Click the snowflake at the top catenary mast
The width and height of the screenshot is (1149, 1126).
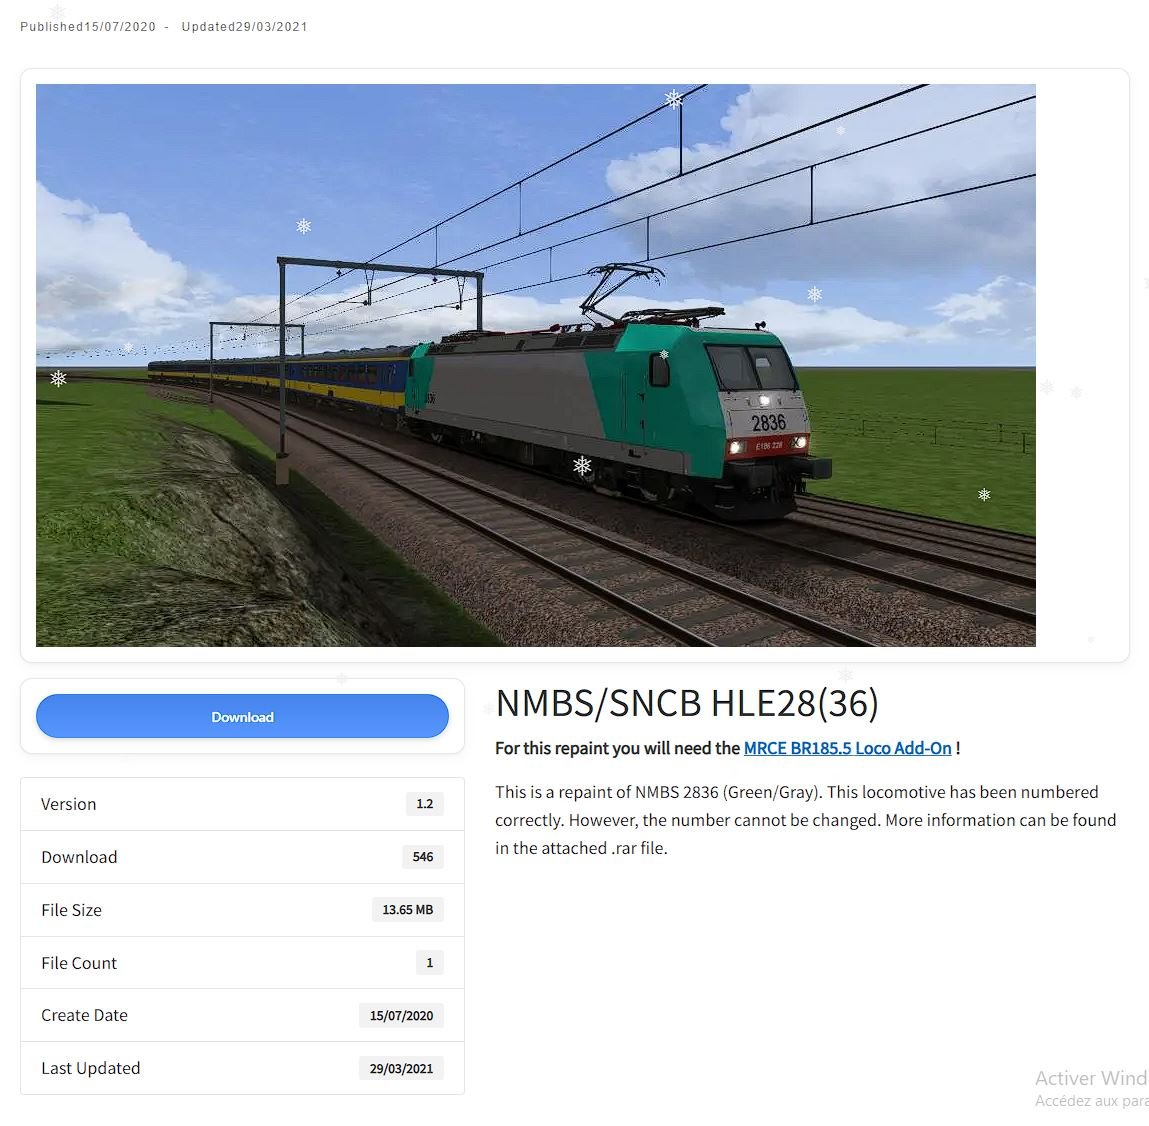pos(673,98)
